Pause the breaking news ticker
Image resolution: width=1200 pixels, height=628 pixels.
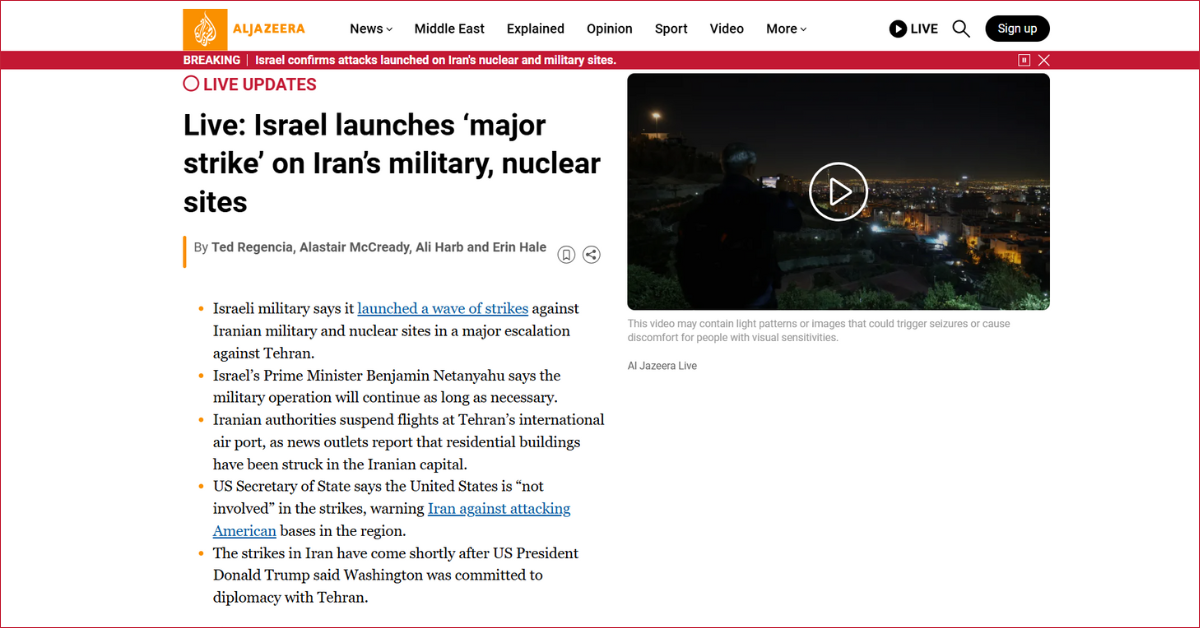tap(1024, 60)
